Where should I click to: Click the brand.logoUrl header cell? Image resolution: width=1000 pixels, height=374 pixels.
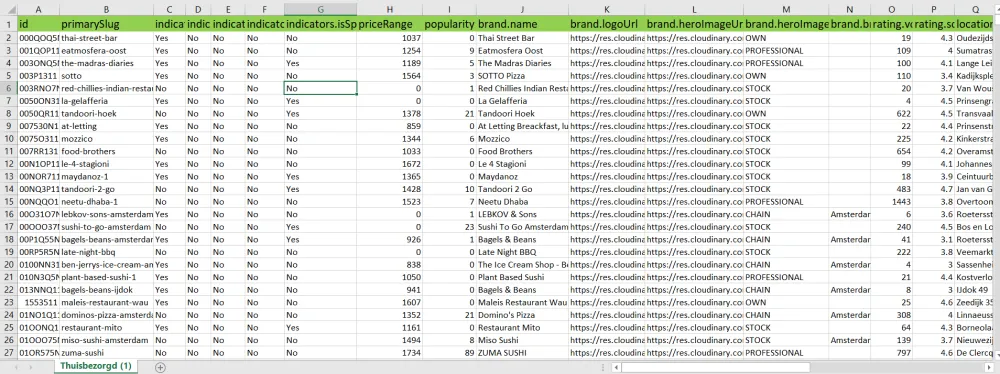607,24
